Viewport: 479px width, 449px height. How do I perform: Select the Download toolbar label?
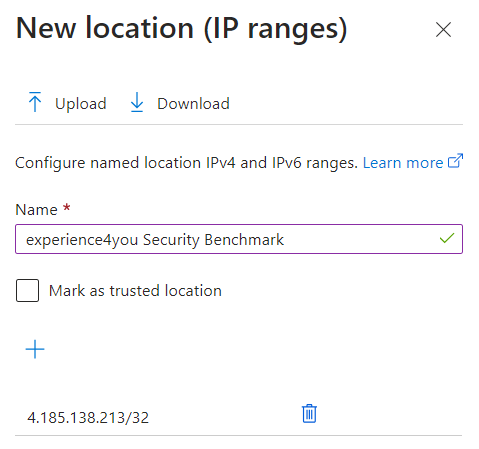coord(193,104)
